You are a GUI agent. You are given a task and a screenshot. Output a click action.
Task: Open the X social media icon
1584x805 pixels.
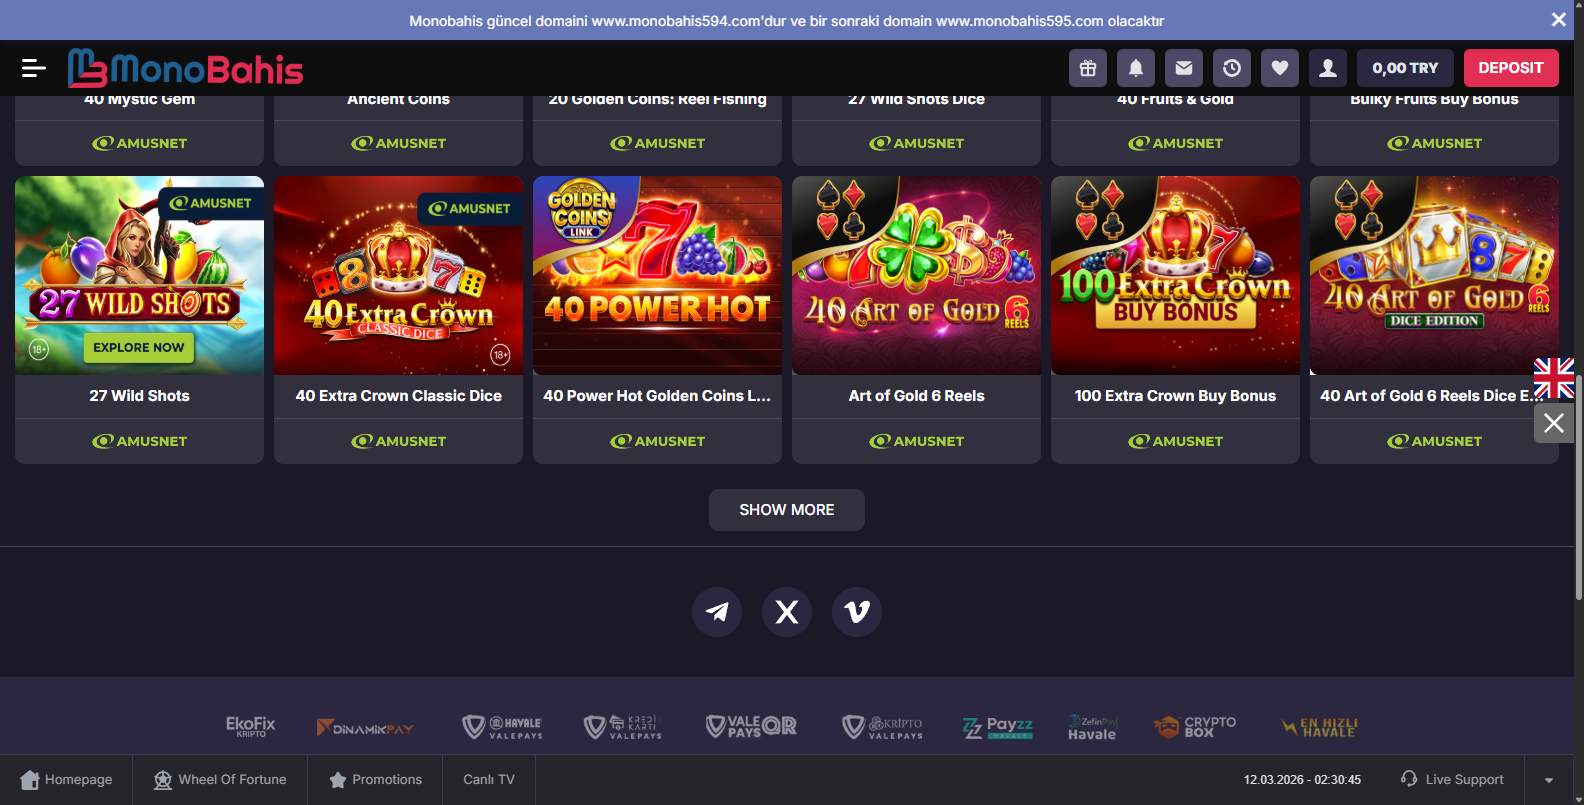click(x=787, y=612)
